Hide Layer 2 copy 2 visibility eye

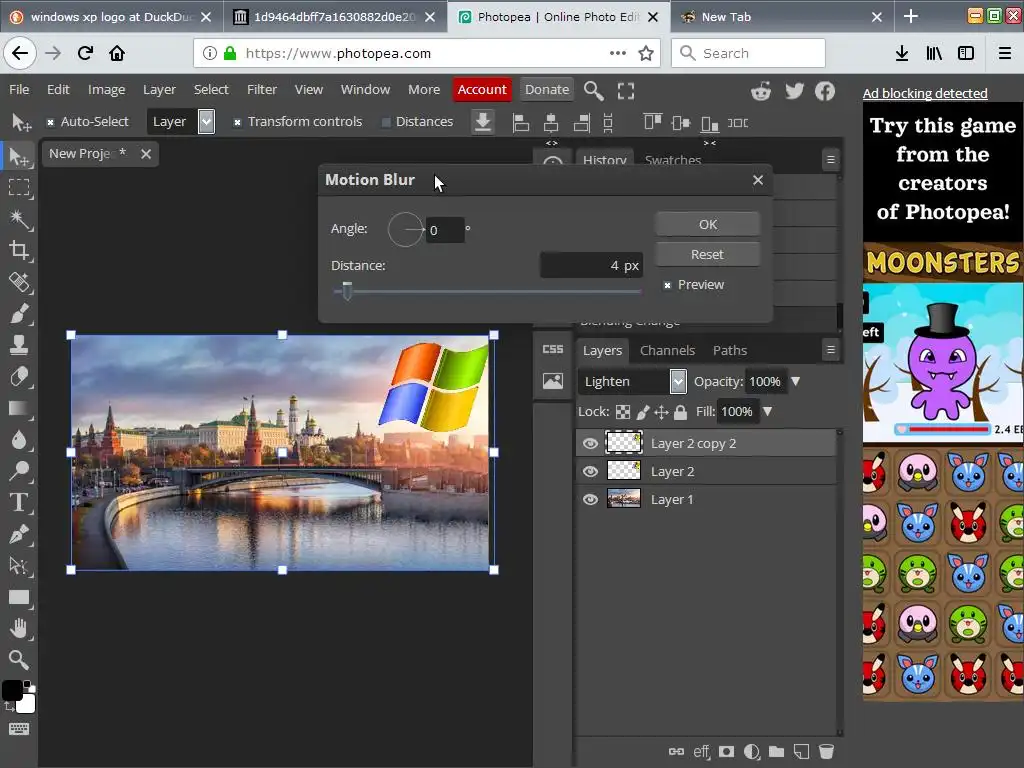[590, 443]
